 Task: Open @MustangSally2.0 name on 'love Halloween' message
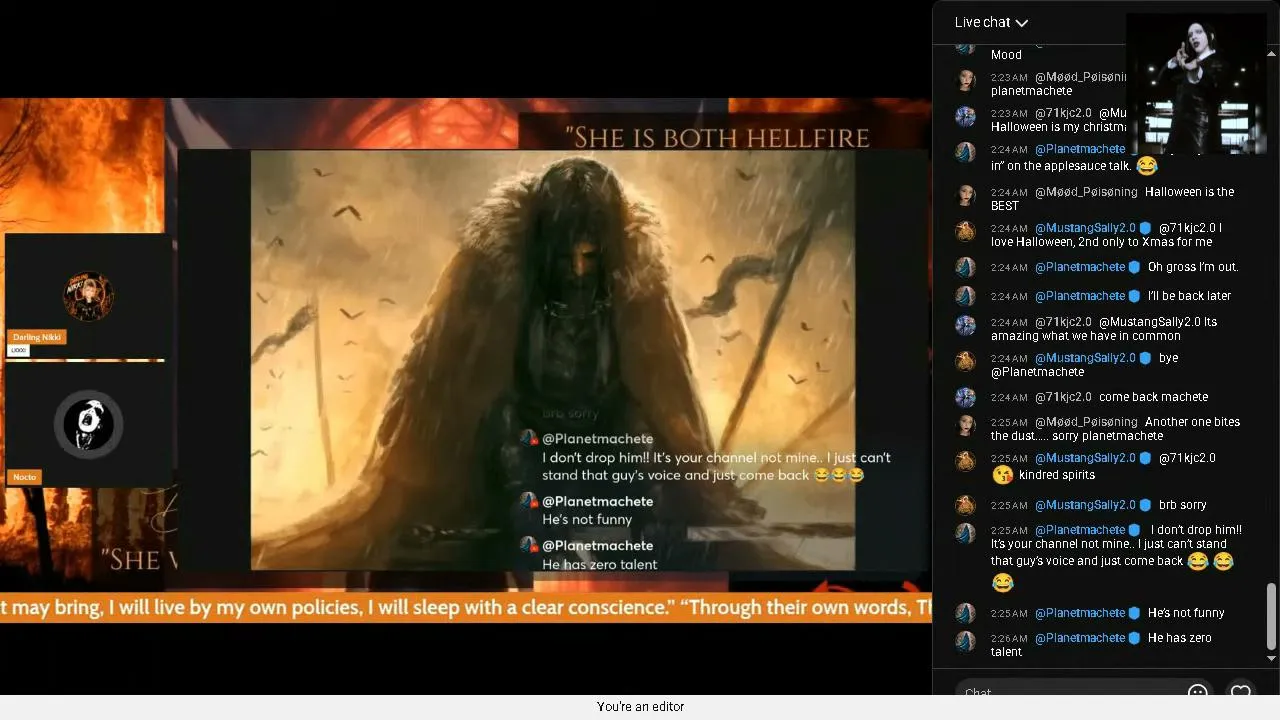pyautogui.click(x=1085, y=228)
